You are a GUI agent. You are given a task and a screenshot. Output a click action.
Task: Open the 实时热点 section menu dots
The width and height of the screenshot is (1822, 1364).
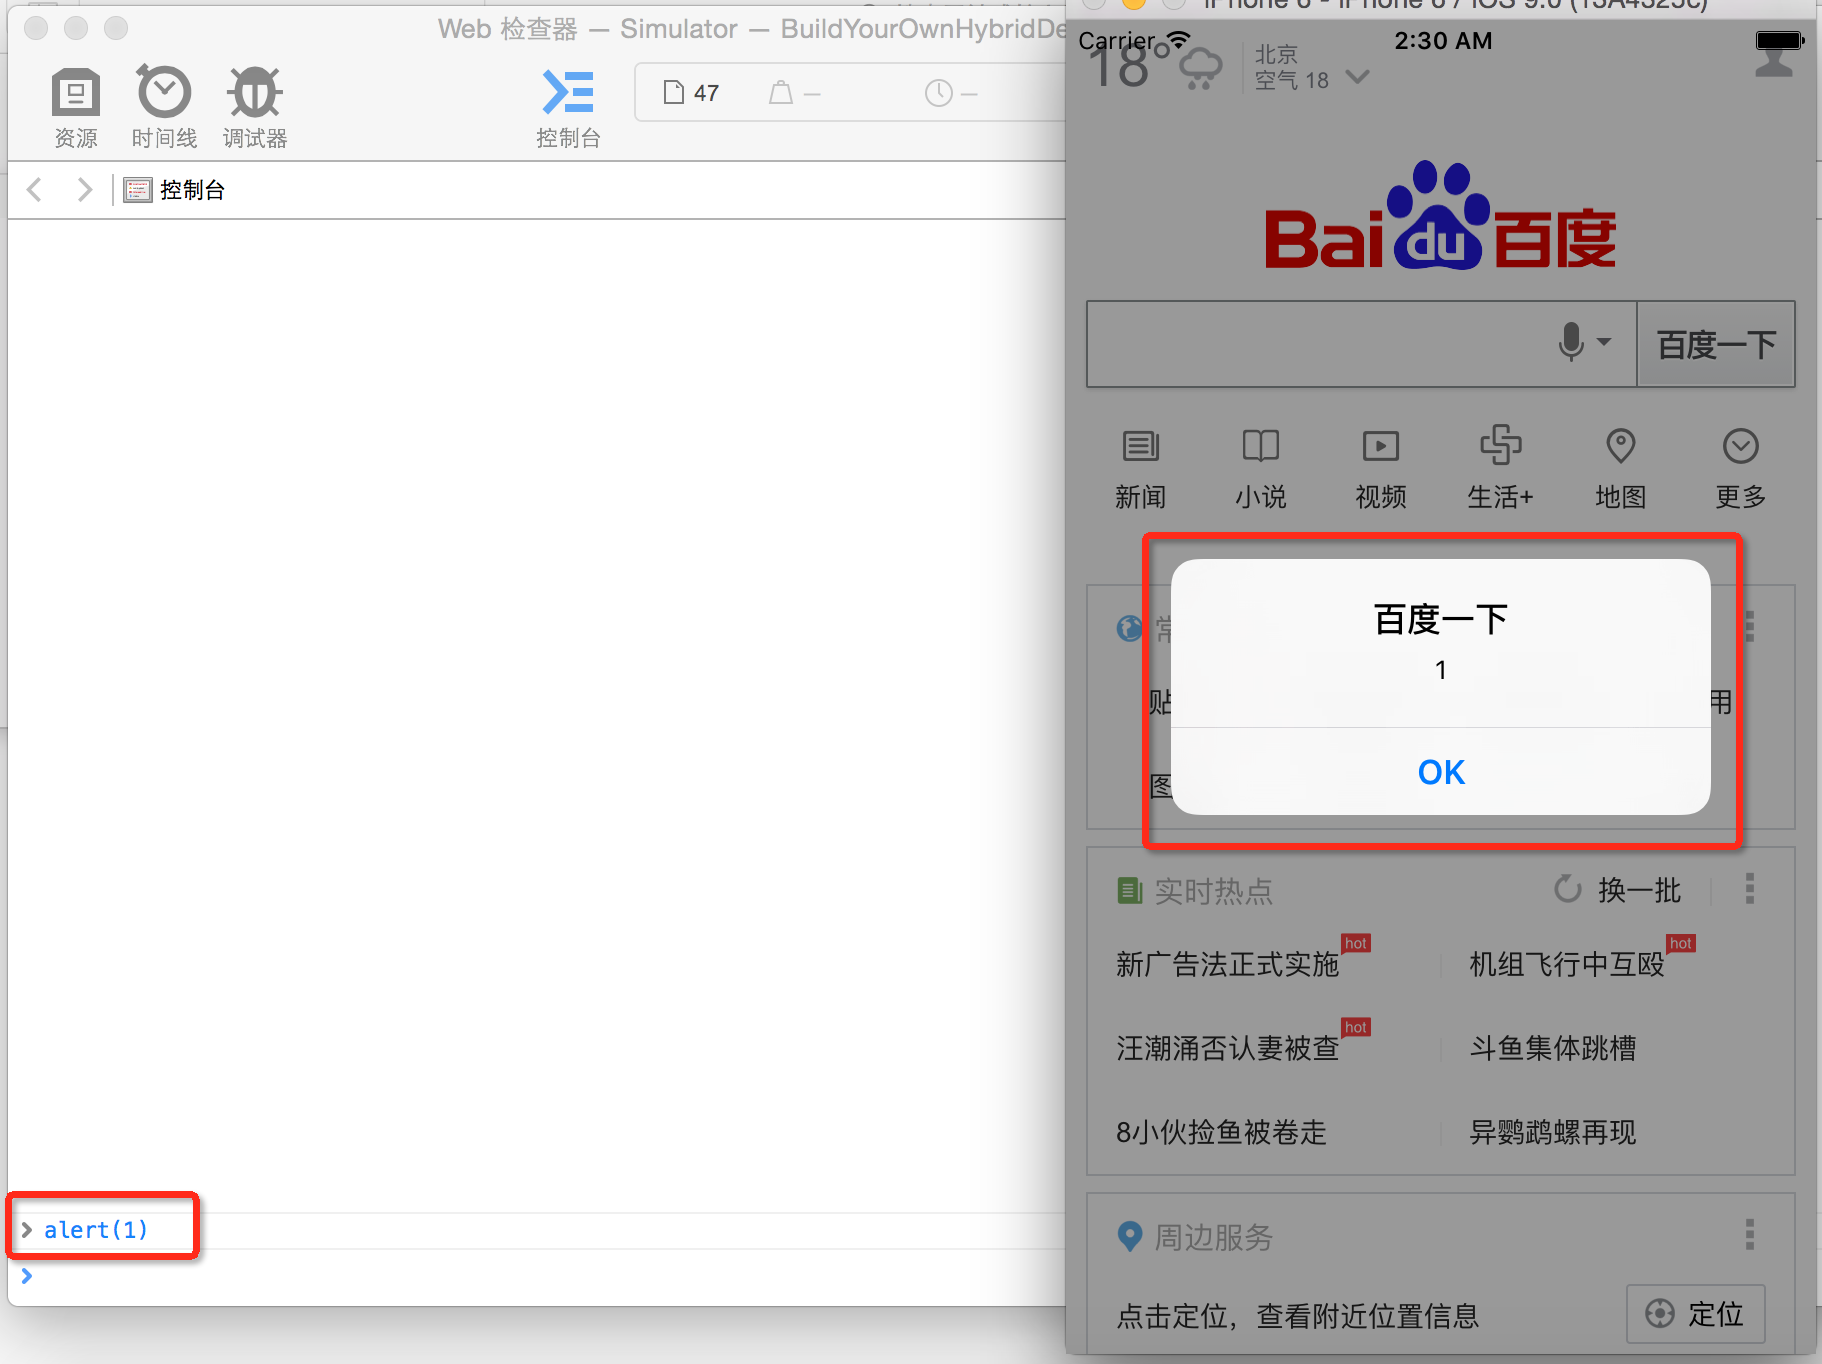pos(1749,889)
